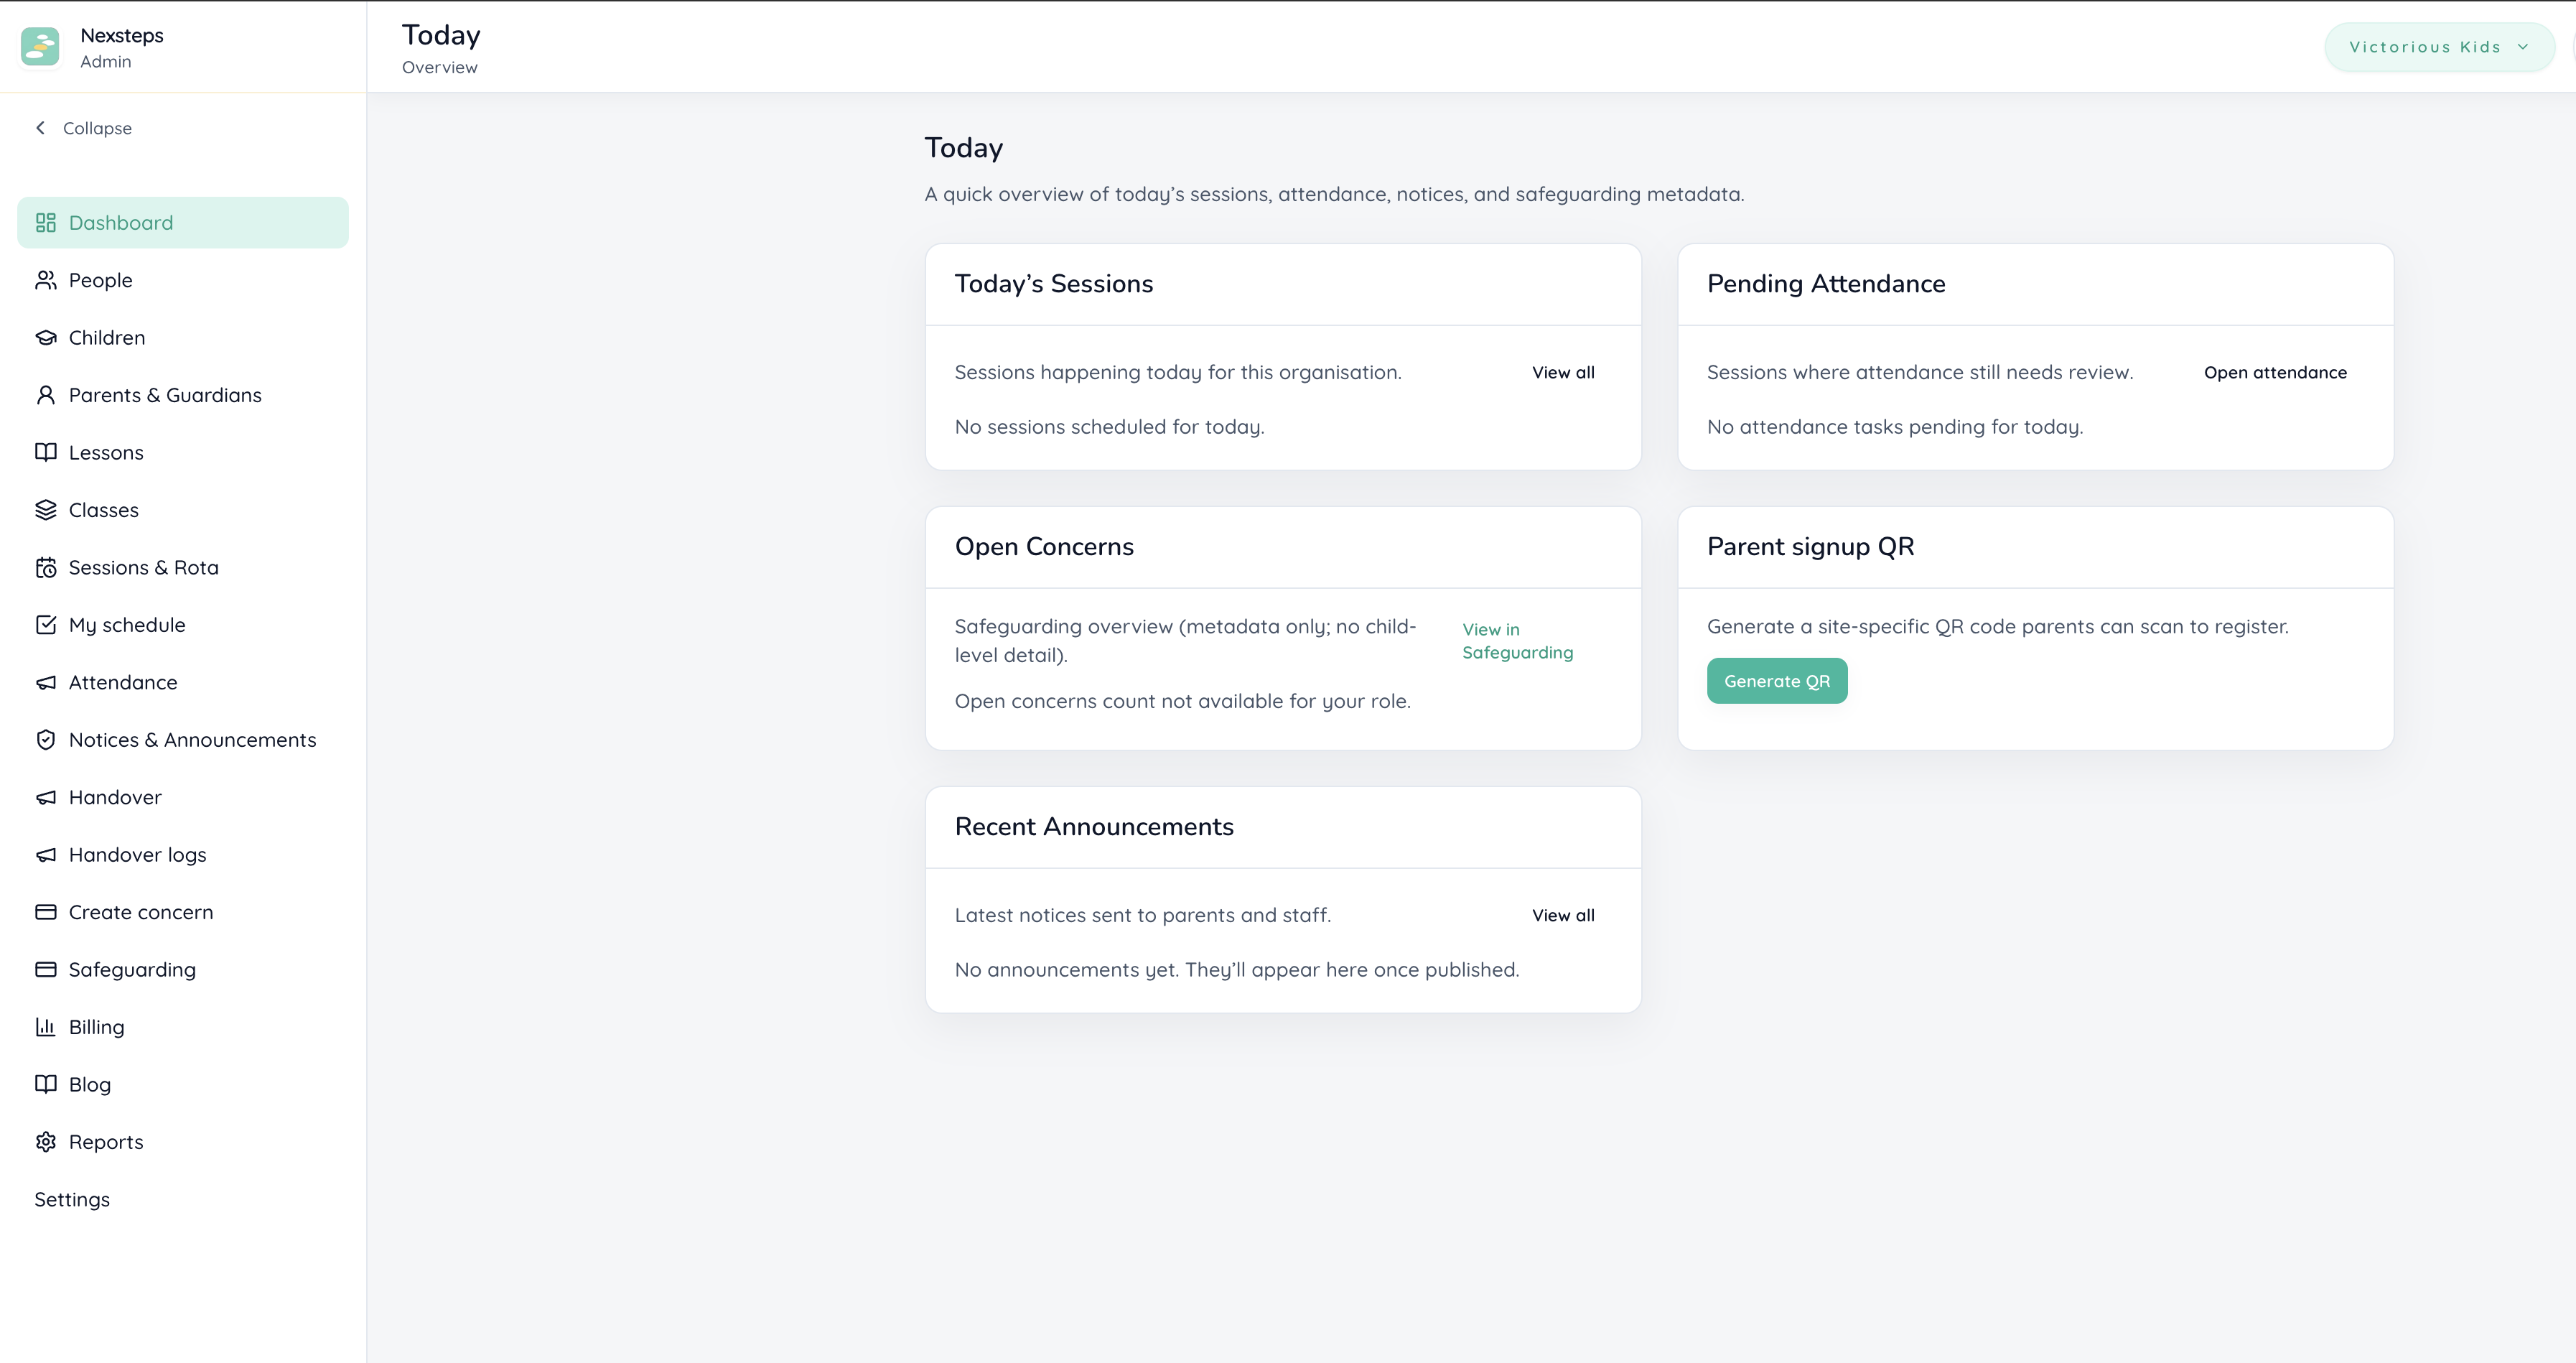Open the Blog page
The height and width of the screenshot is (1363, 2576).
[x=183, y=1084]
